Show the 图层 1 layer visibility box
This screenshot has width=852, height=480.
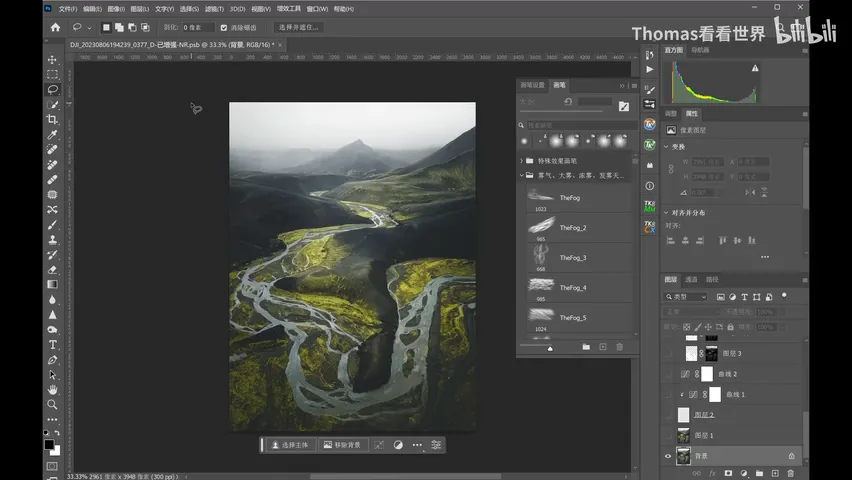pos(668,435)
